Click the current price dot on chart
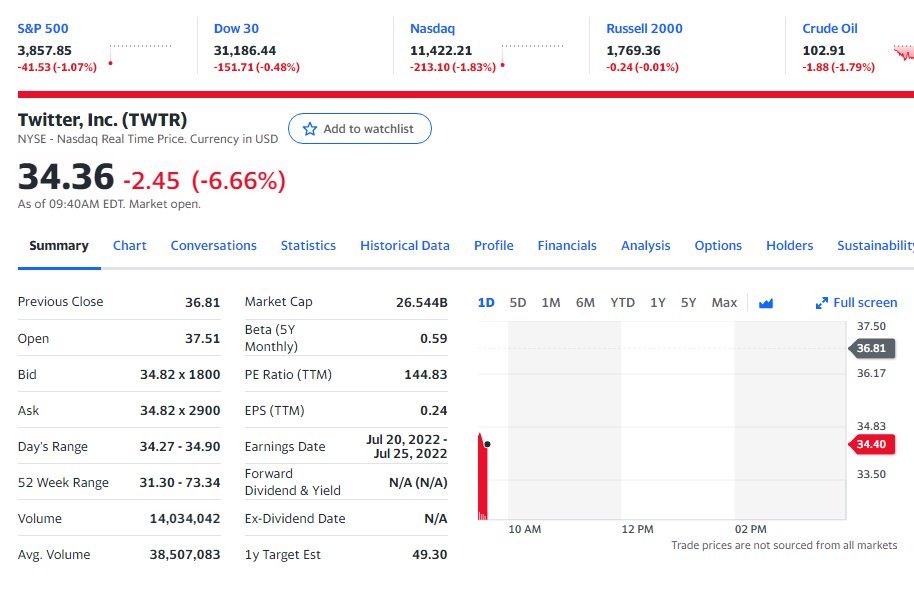 click(487, 444)
